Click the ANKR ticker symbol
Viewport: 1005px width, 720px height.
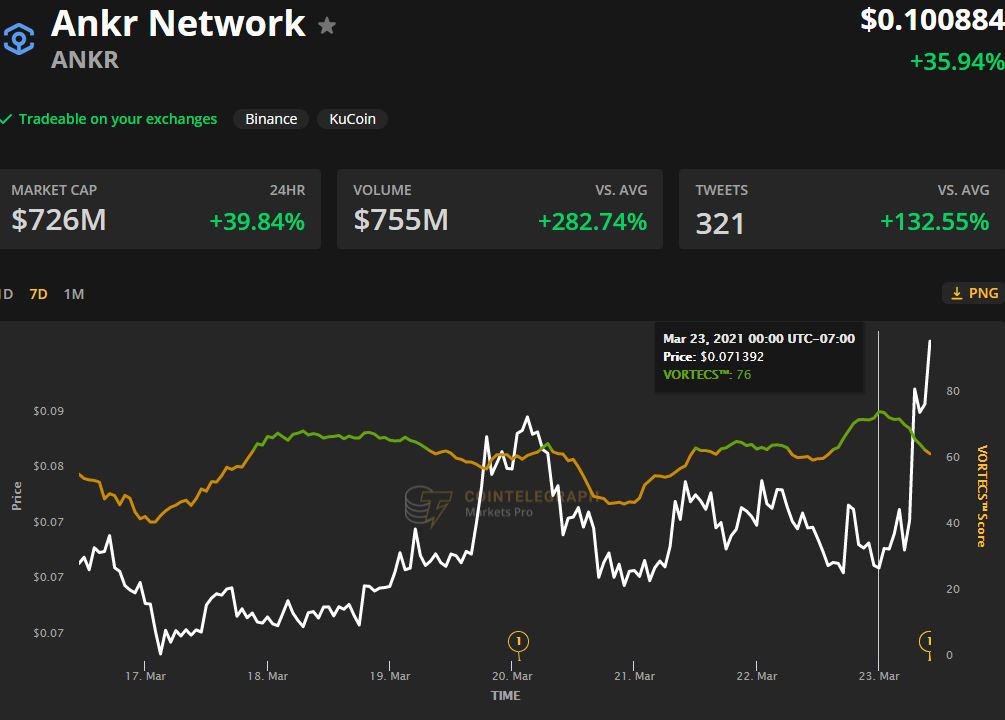pos(85,60)
